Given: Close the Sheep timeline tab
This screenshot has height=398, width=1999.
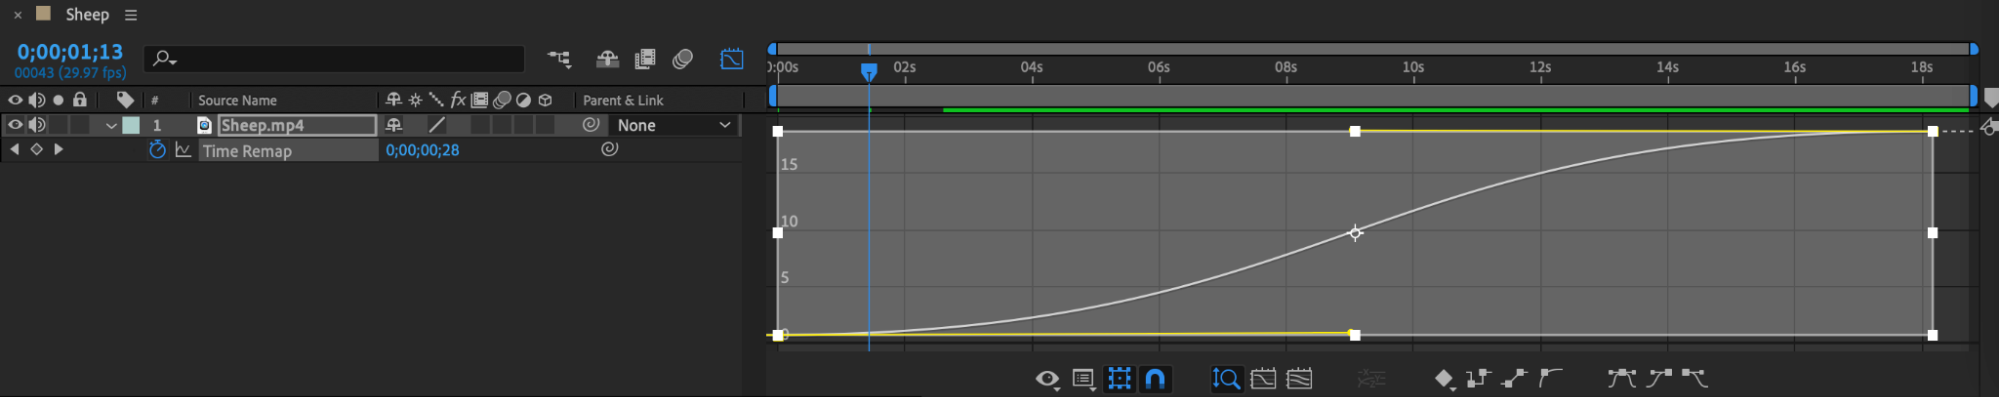Looking at the screenshot, I should click(18, 15).
